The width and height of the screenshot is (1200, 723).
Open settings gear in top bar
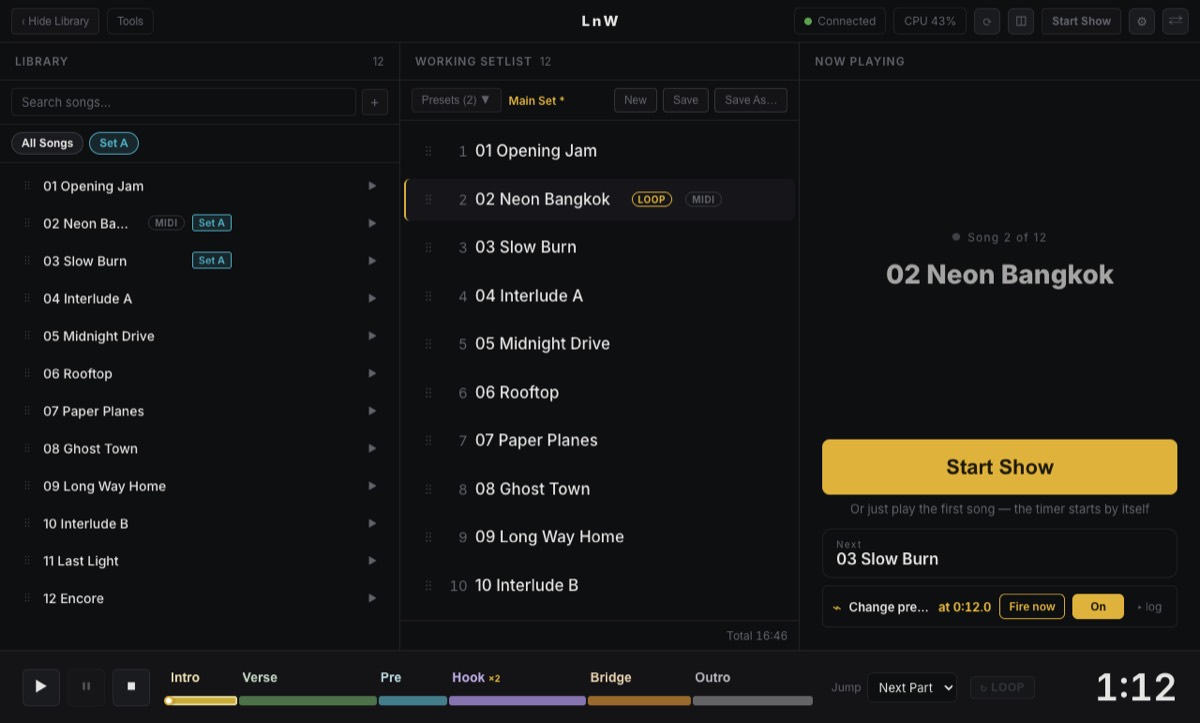point(1142,21)
